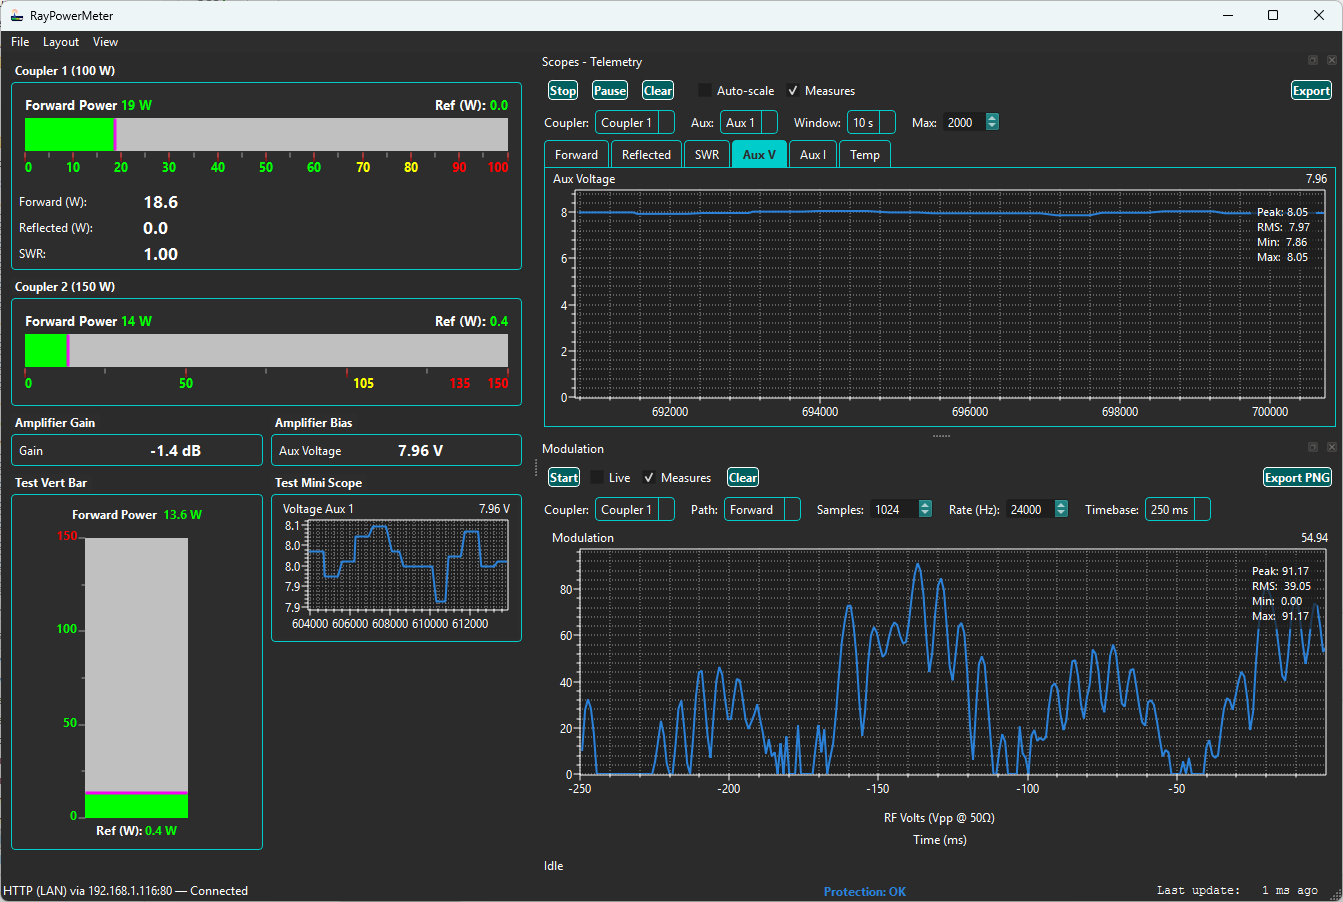Viewport: 1343px width, 902px height.
Task: Open the Modulation Coupler dropdown
Action: click(x=635, y=510)
